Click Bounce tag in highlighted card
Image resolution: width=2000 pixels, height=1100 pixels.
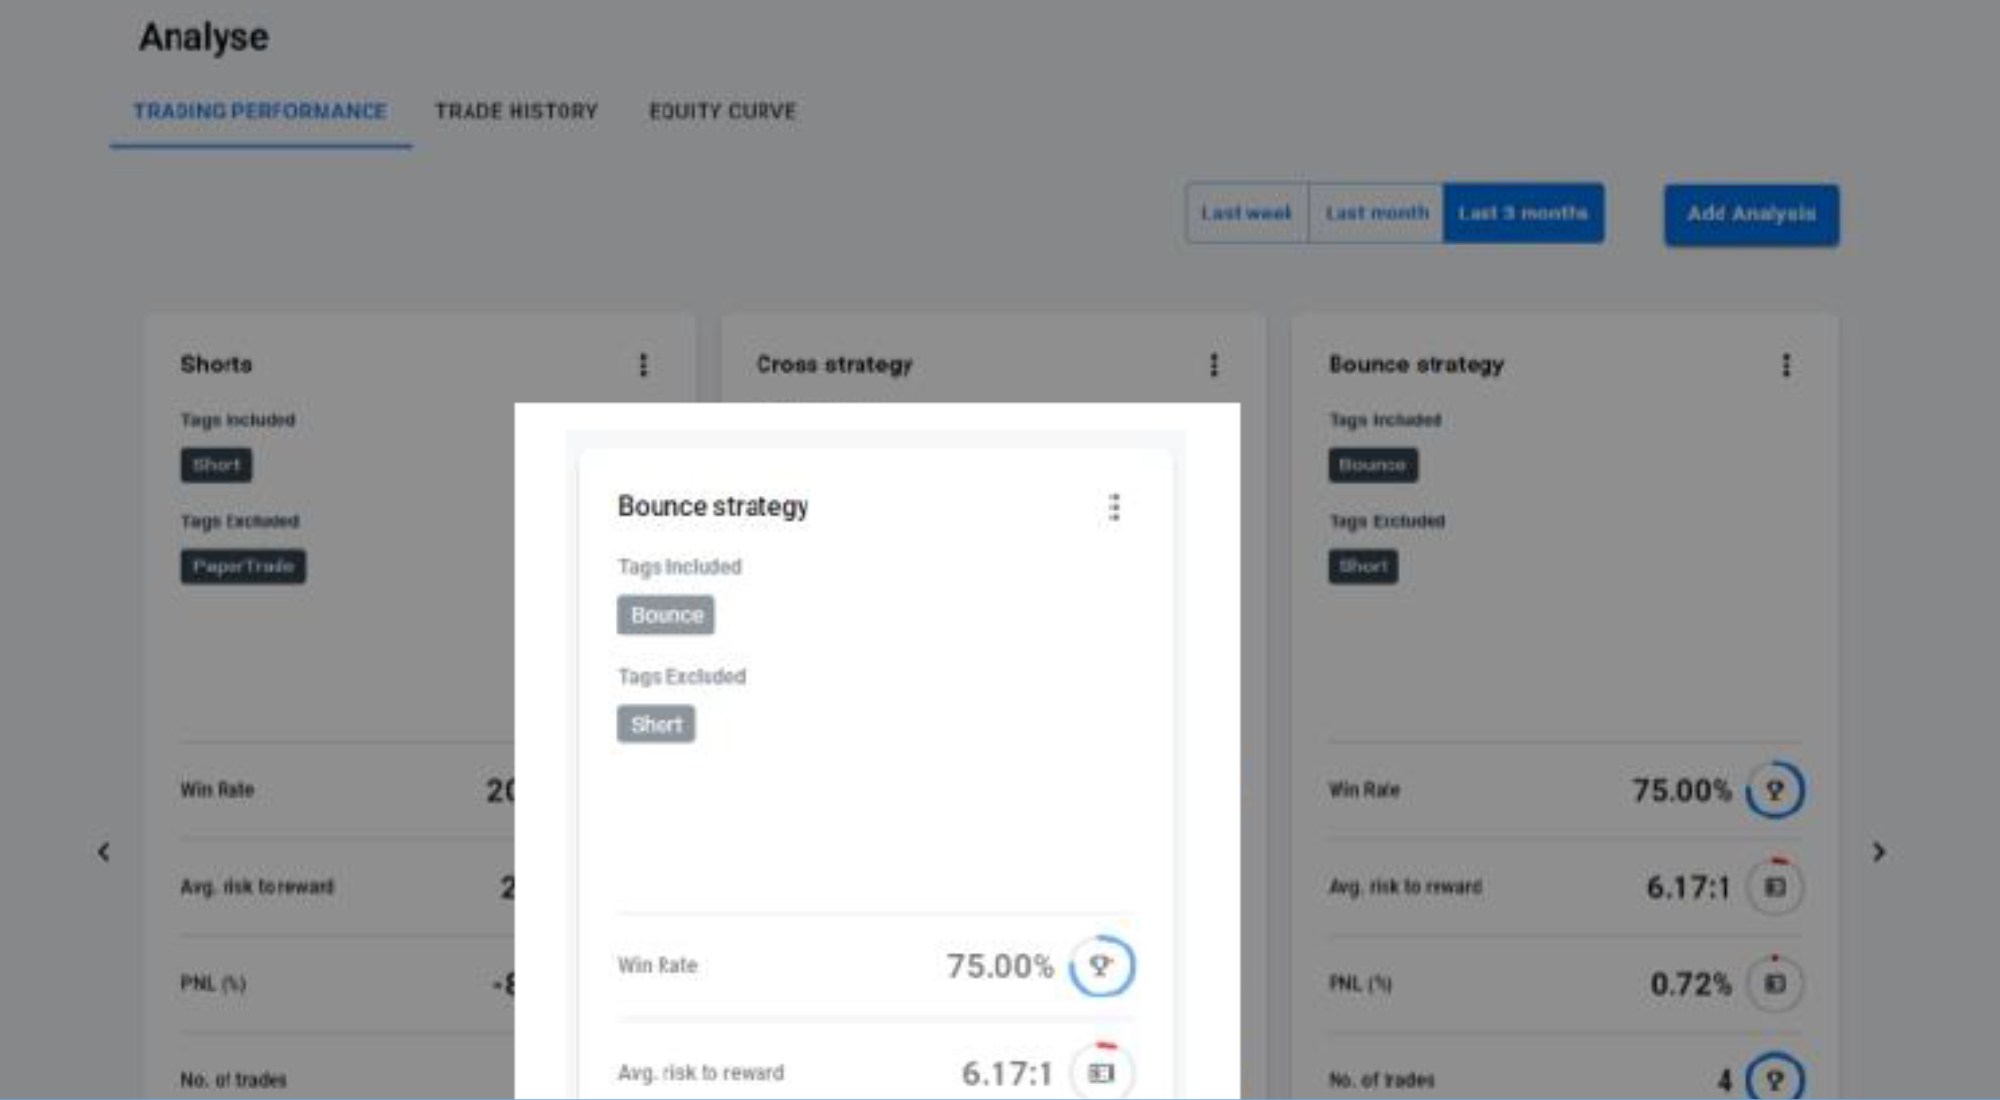click(666, 615)
